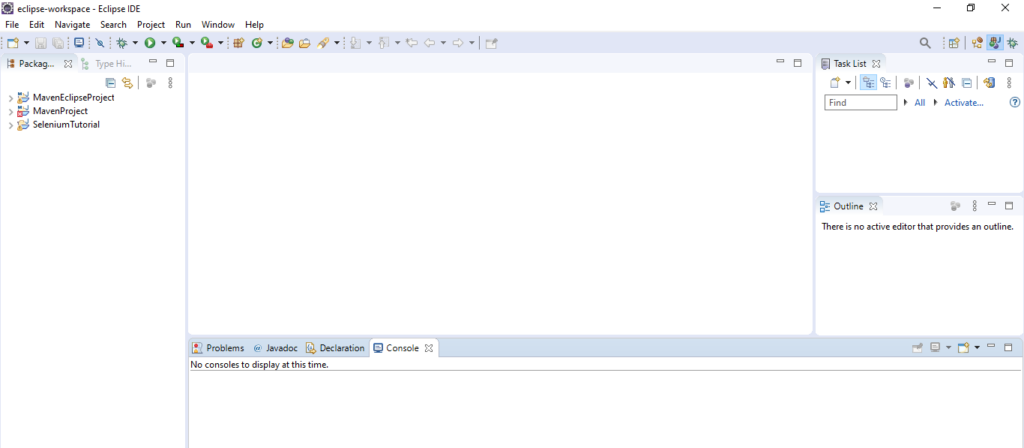Expand the SeleniumTutorial tree node
1024x448 pixels.
click(x=10, y=125)
